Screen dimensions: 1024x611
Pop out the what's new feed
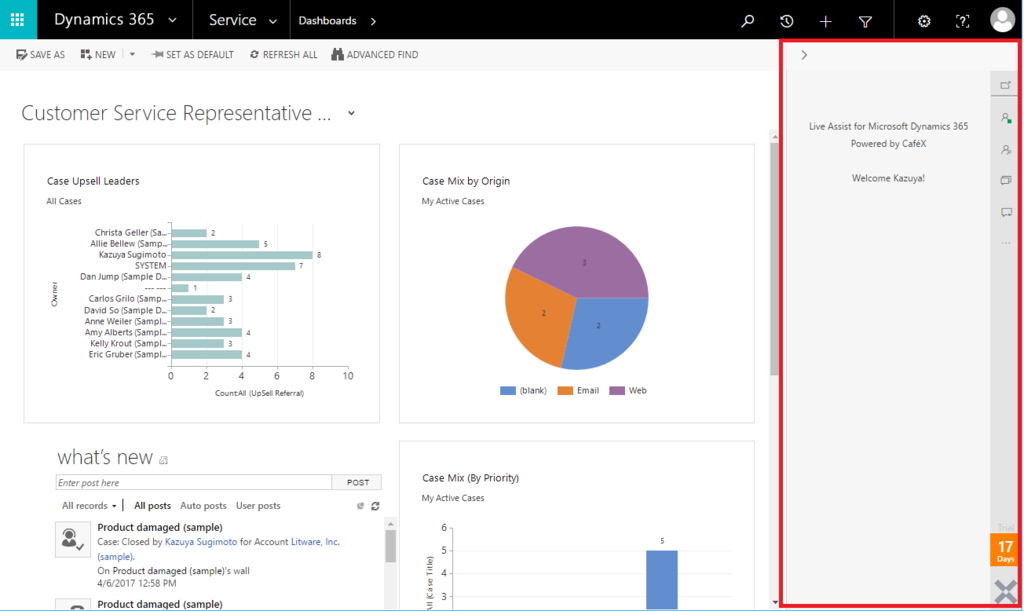[x=163, y=460]
